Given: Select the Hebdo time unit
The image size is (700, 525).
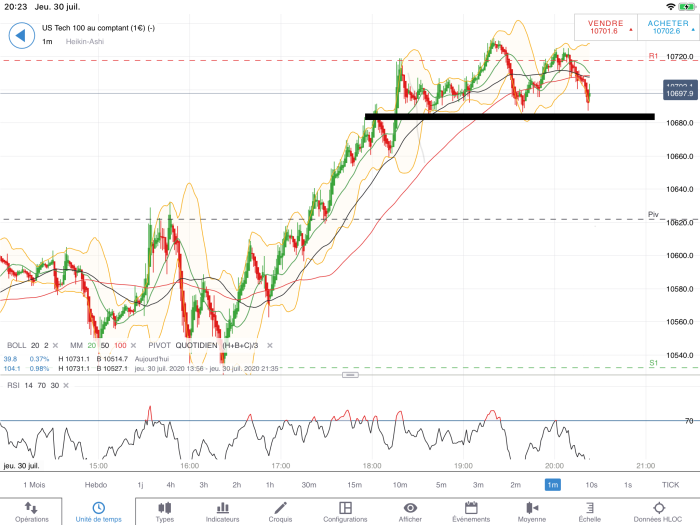Looking at the screenshot, I should click(96, 485).
